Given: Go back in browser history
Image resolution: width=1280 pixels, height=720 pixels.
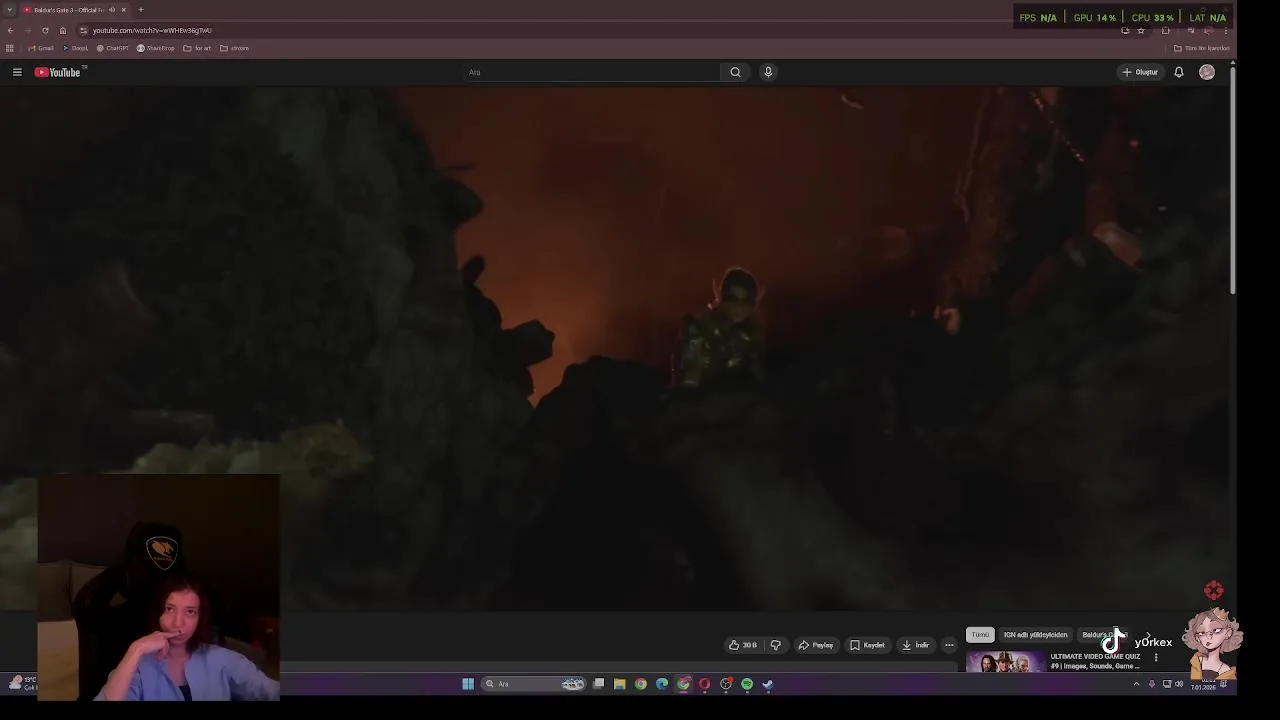Looking at the screenshot, I should (10, 30).
